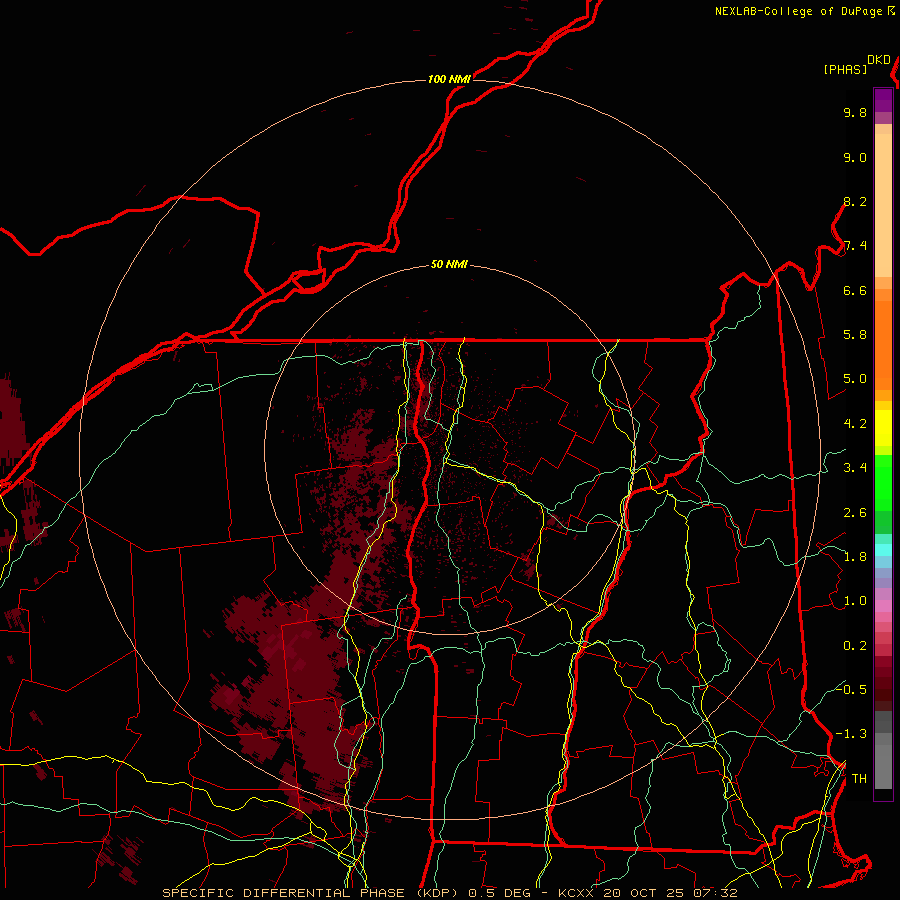The height and width of the screenshot is (900, 900).
Task: Click the 2.6 value on the color scale
Action: coord(855,513)
